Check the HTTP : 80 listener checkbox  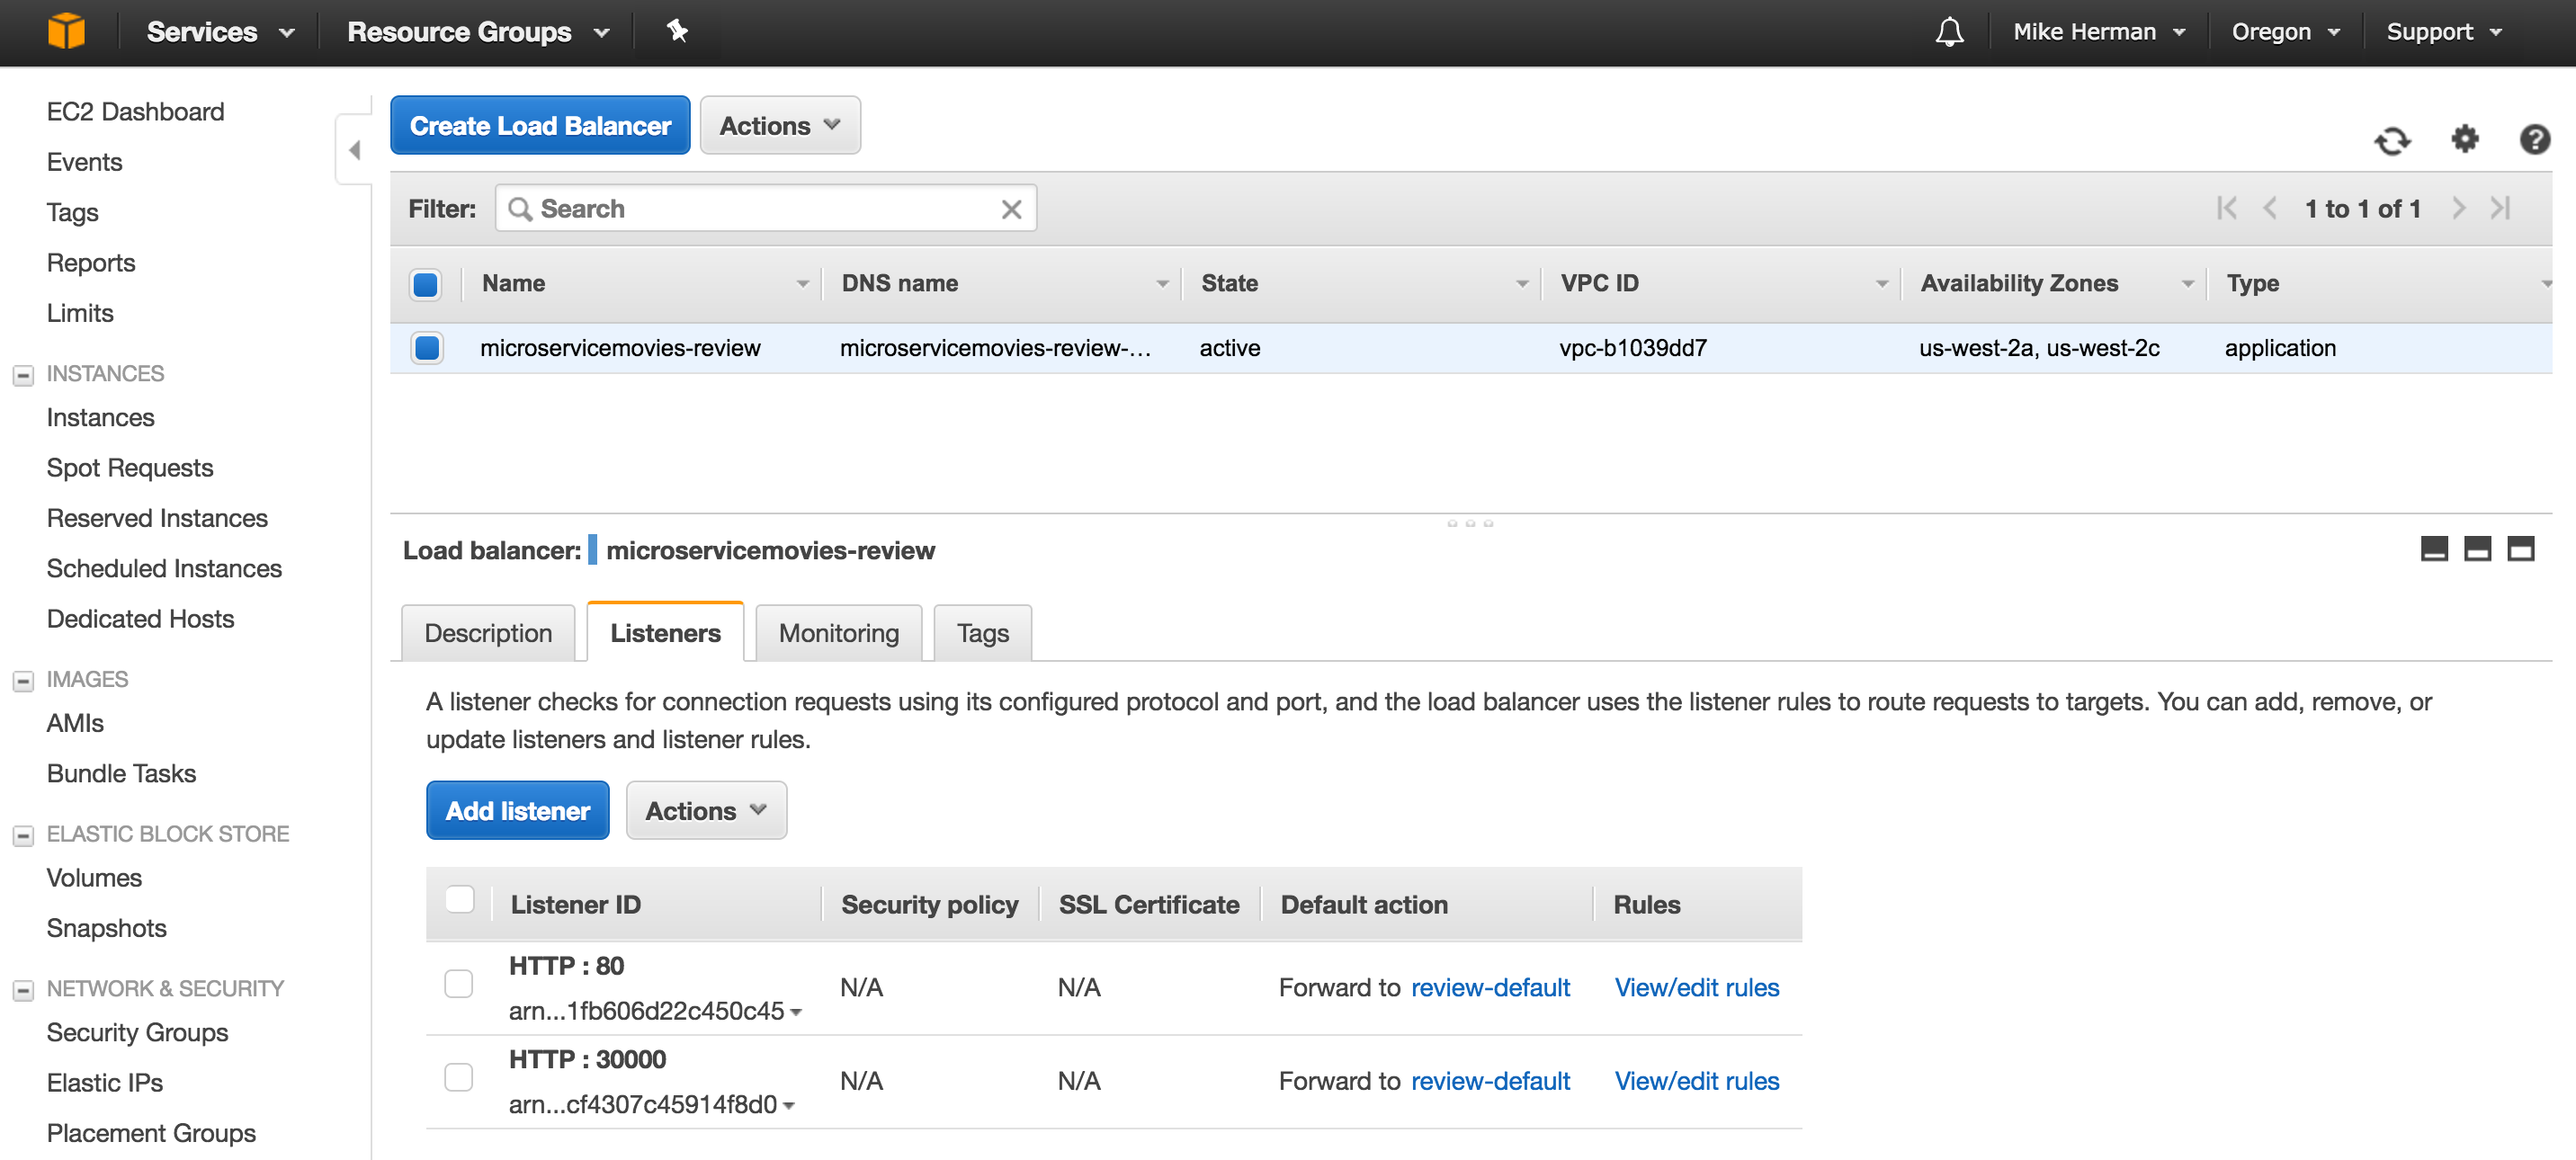pyautogui.click(x=459, y=984)
